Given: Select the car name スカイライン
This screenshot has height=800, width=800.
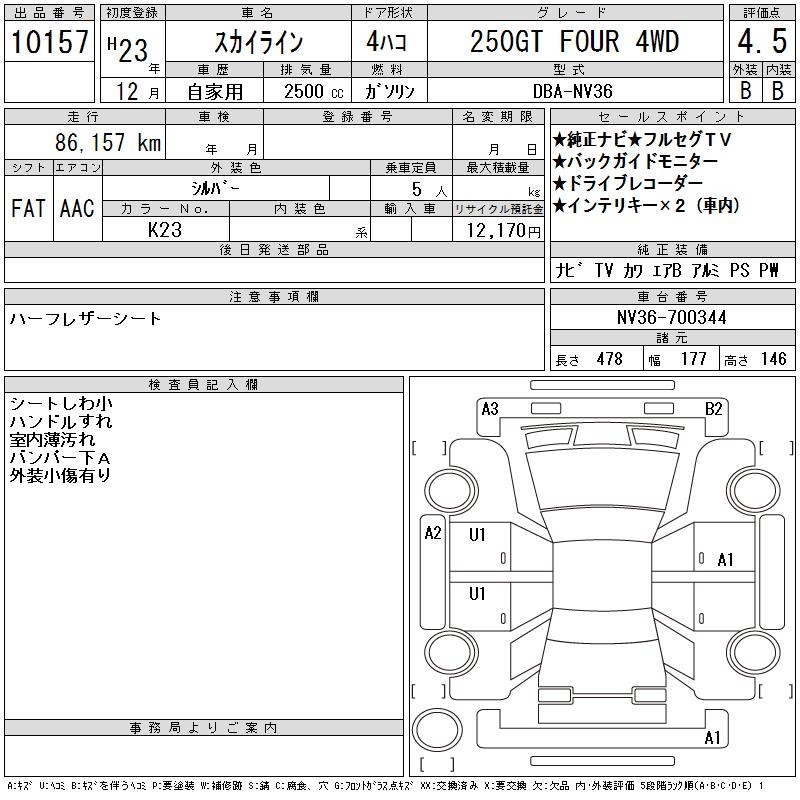Looking at the screenshot, I should click(259, 42).
